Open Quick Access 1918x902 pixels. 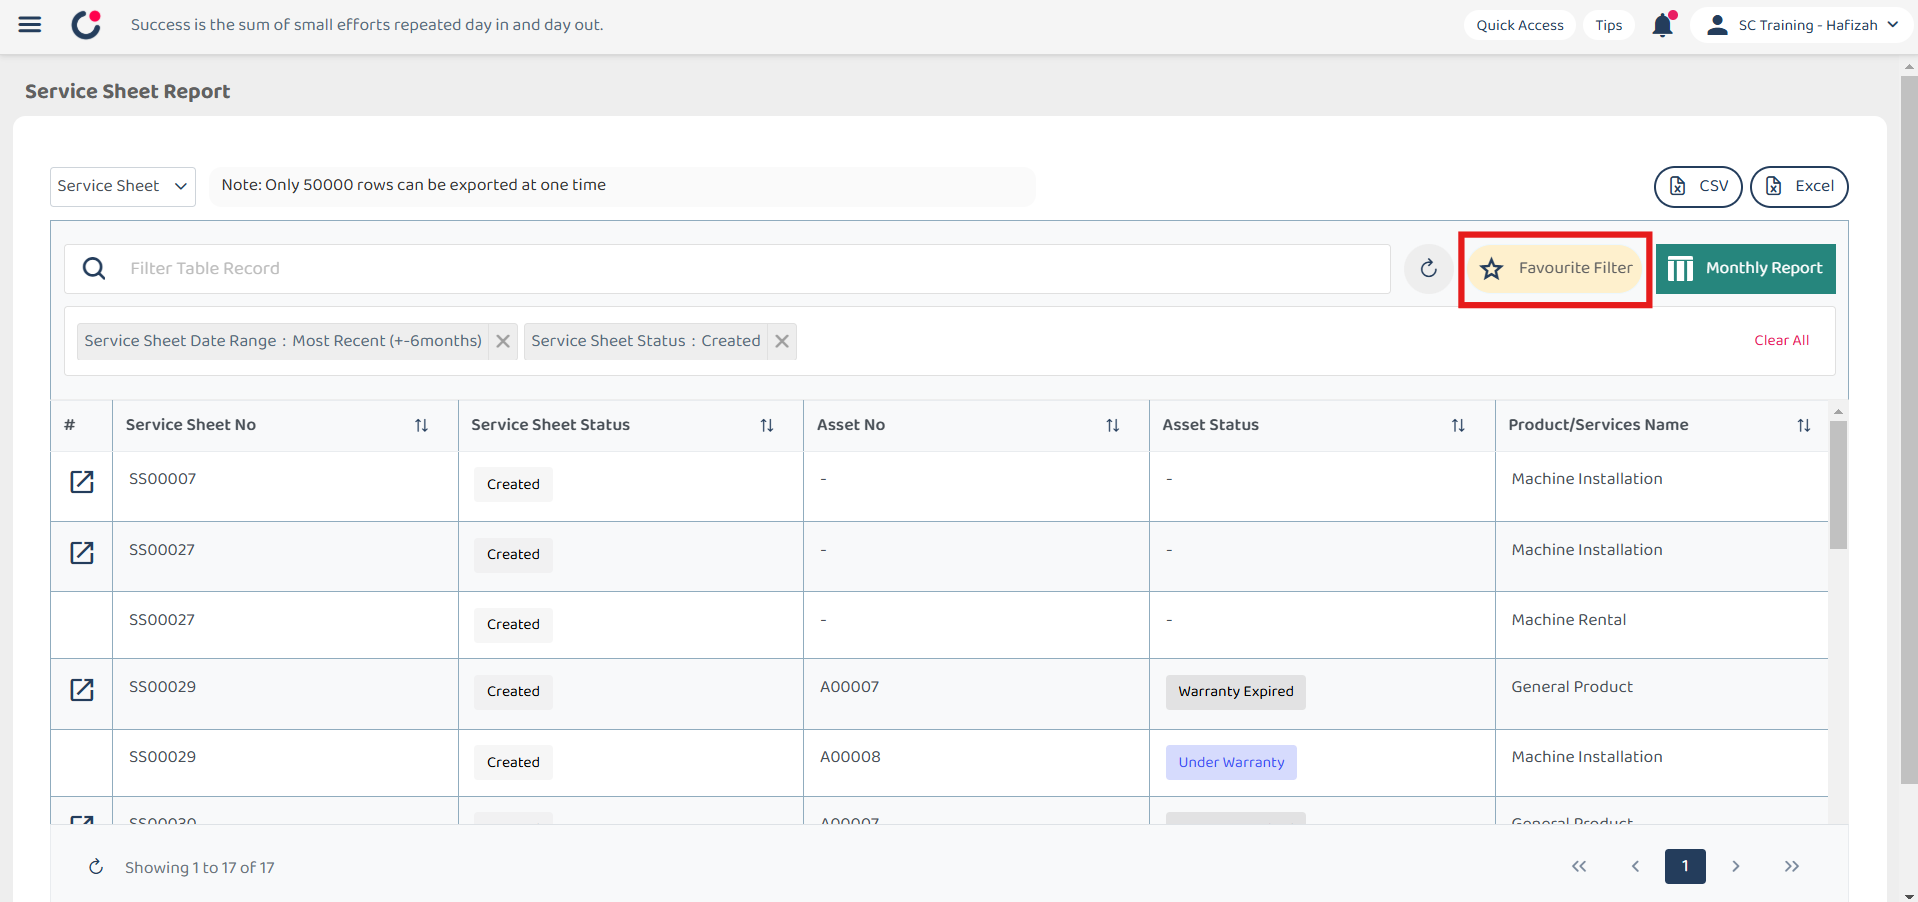click(x=1520, y=25)
